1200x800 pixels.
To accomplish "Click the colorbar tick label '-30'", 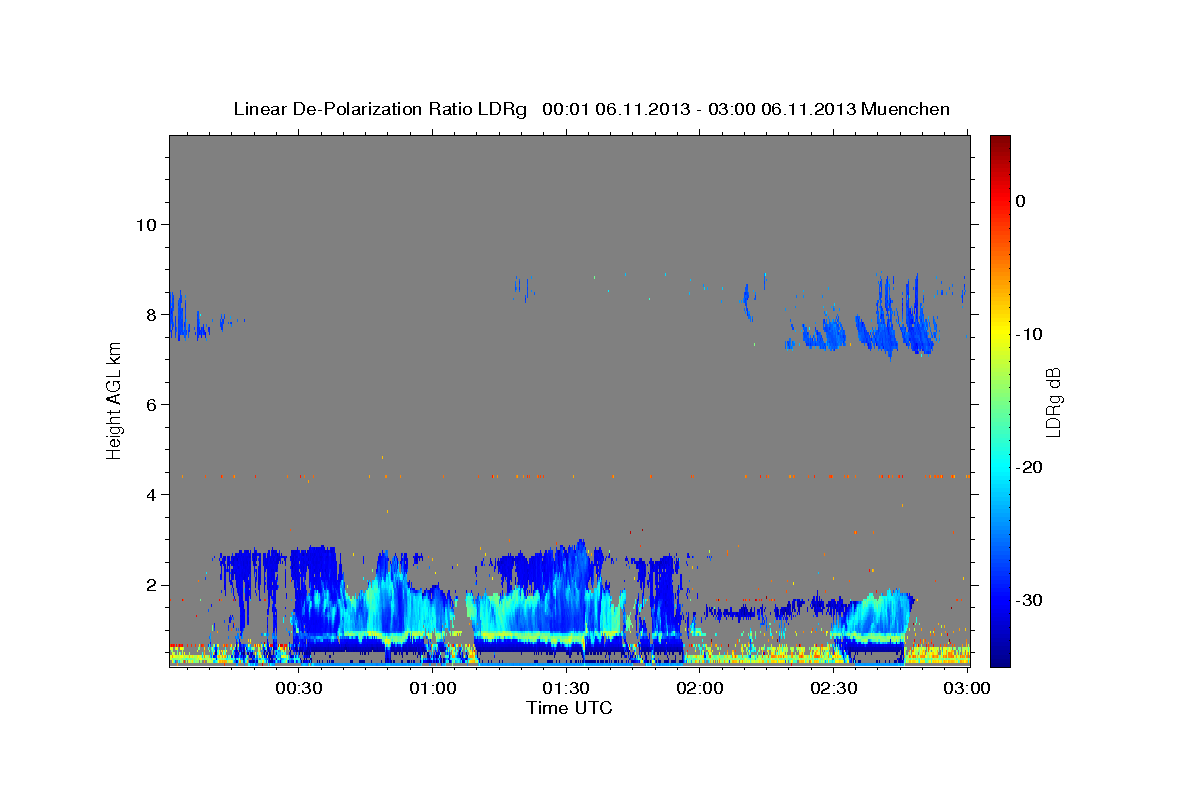I will [1029, 600].
